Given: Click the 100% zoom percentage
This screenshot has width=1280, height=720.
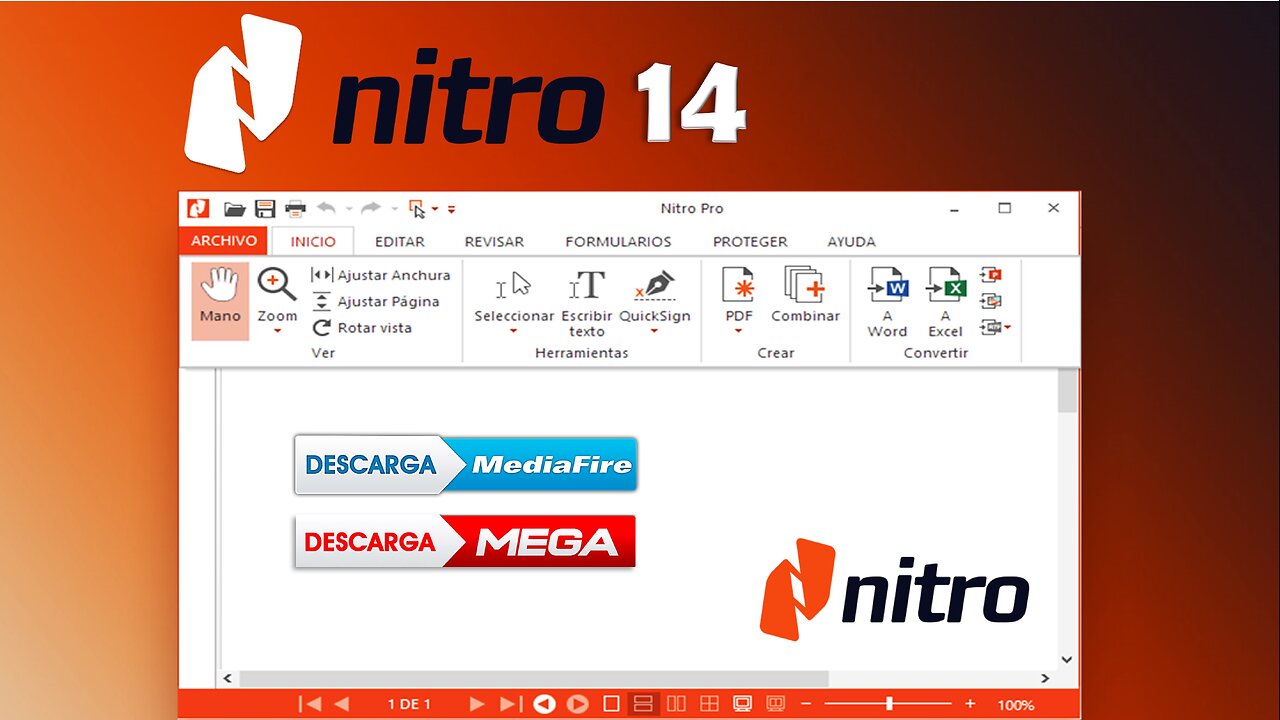Looking at the screenshot, I should point(1016,705).
